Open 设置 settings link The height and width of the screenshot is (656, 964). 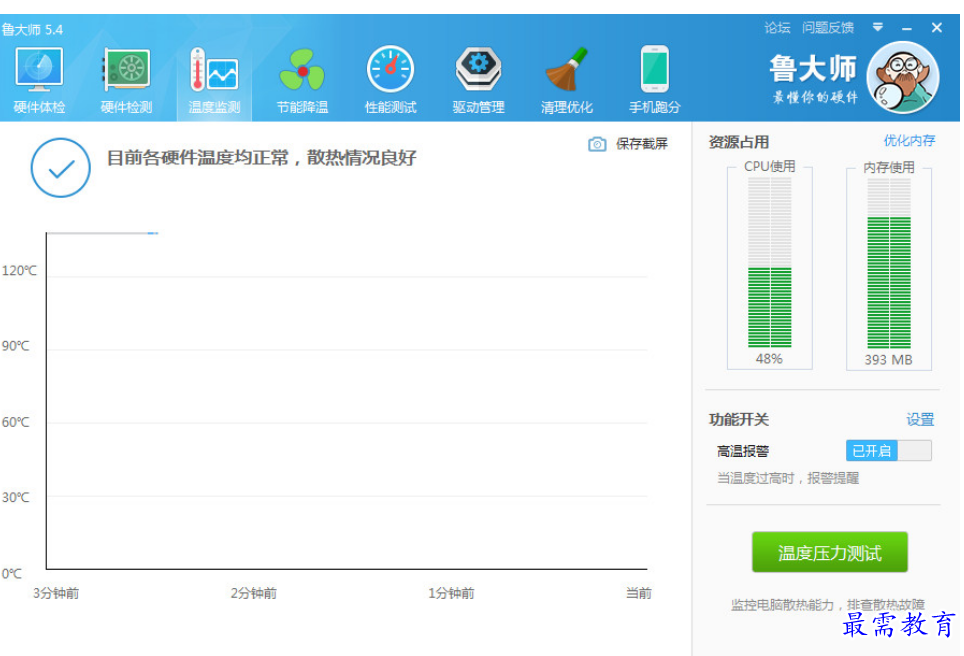(920, 420)
